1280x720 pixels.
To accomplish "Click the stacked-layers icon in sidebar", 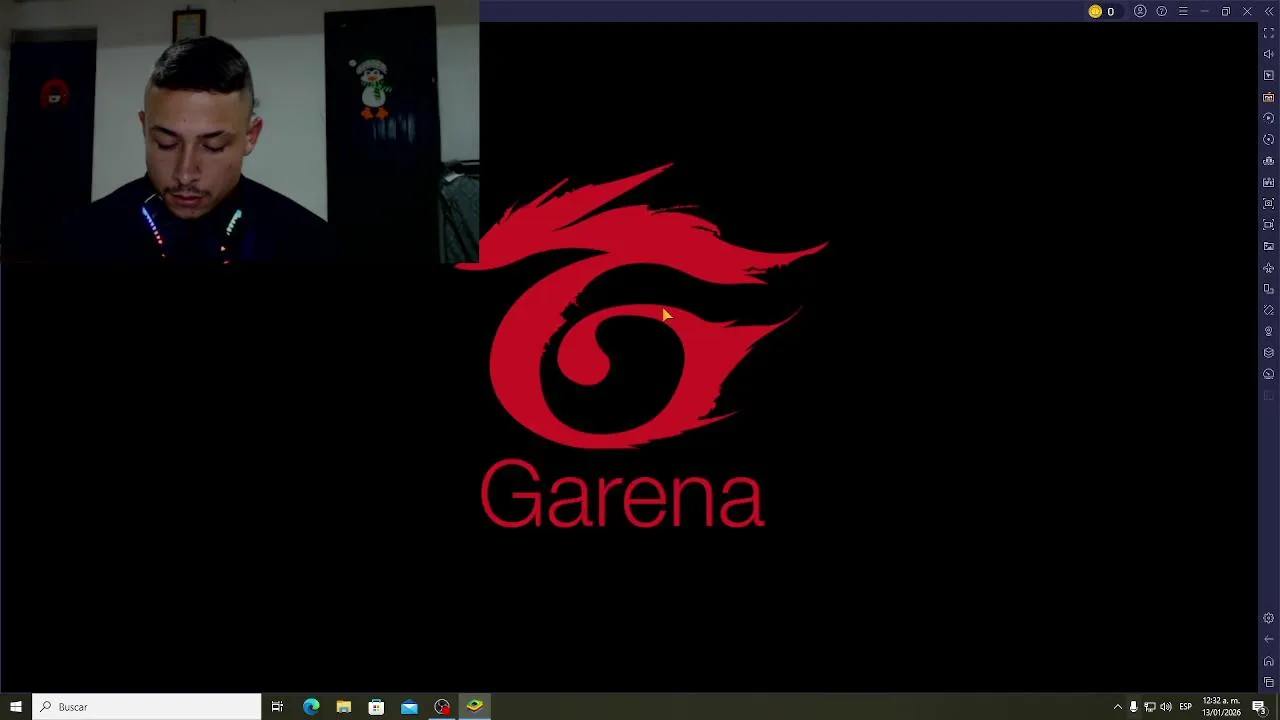I will 1269,353.
